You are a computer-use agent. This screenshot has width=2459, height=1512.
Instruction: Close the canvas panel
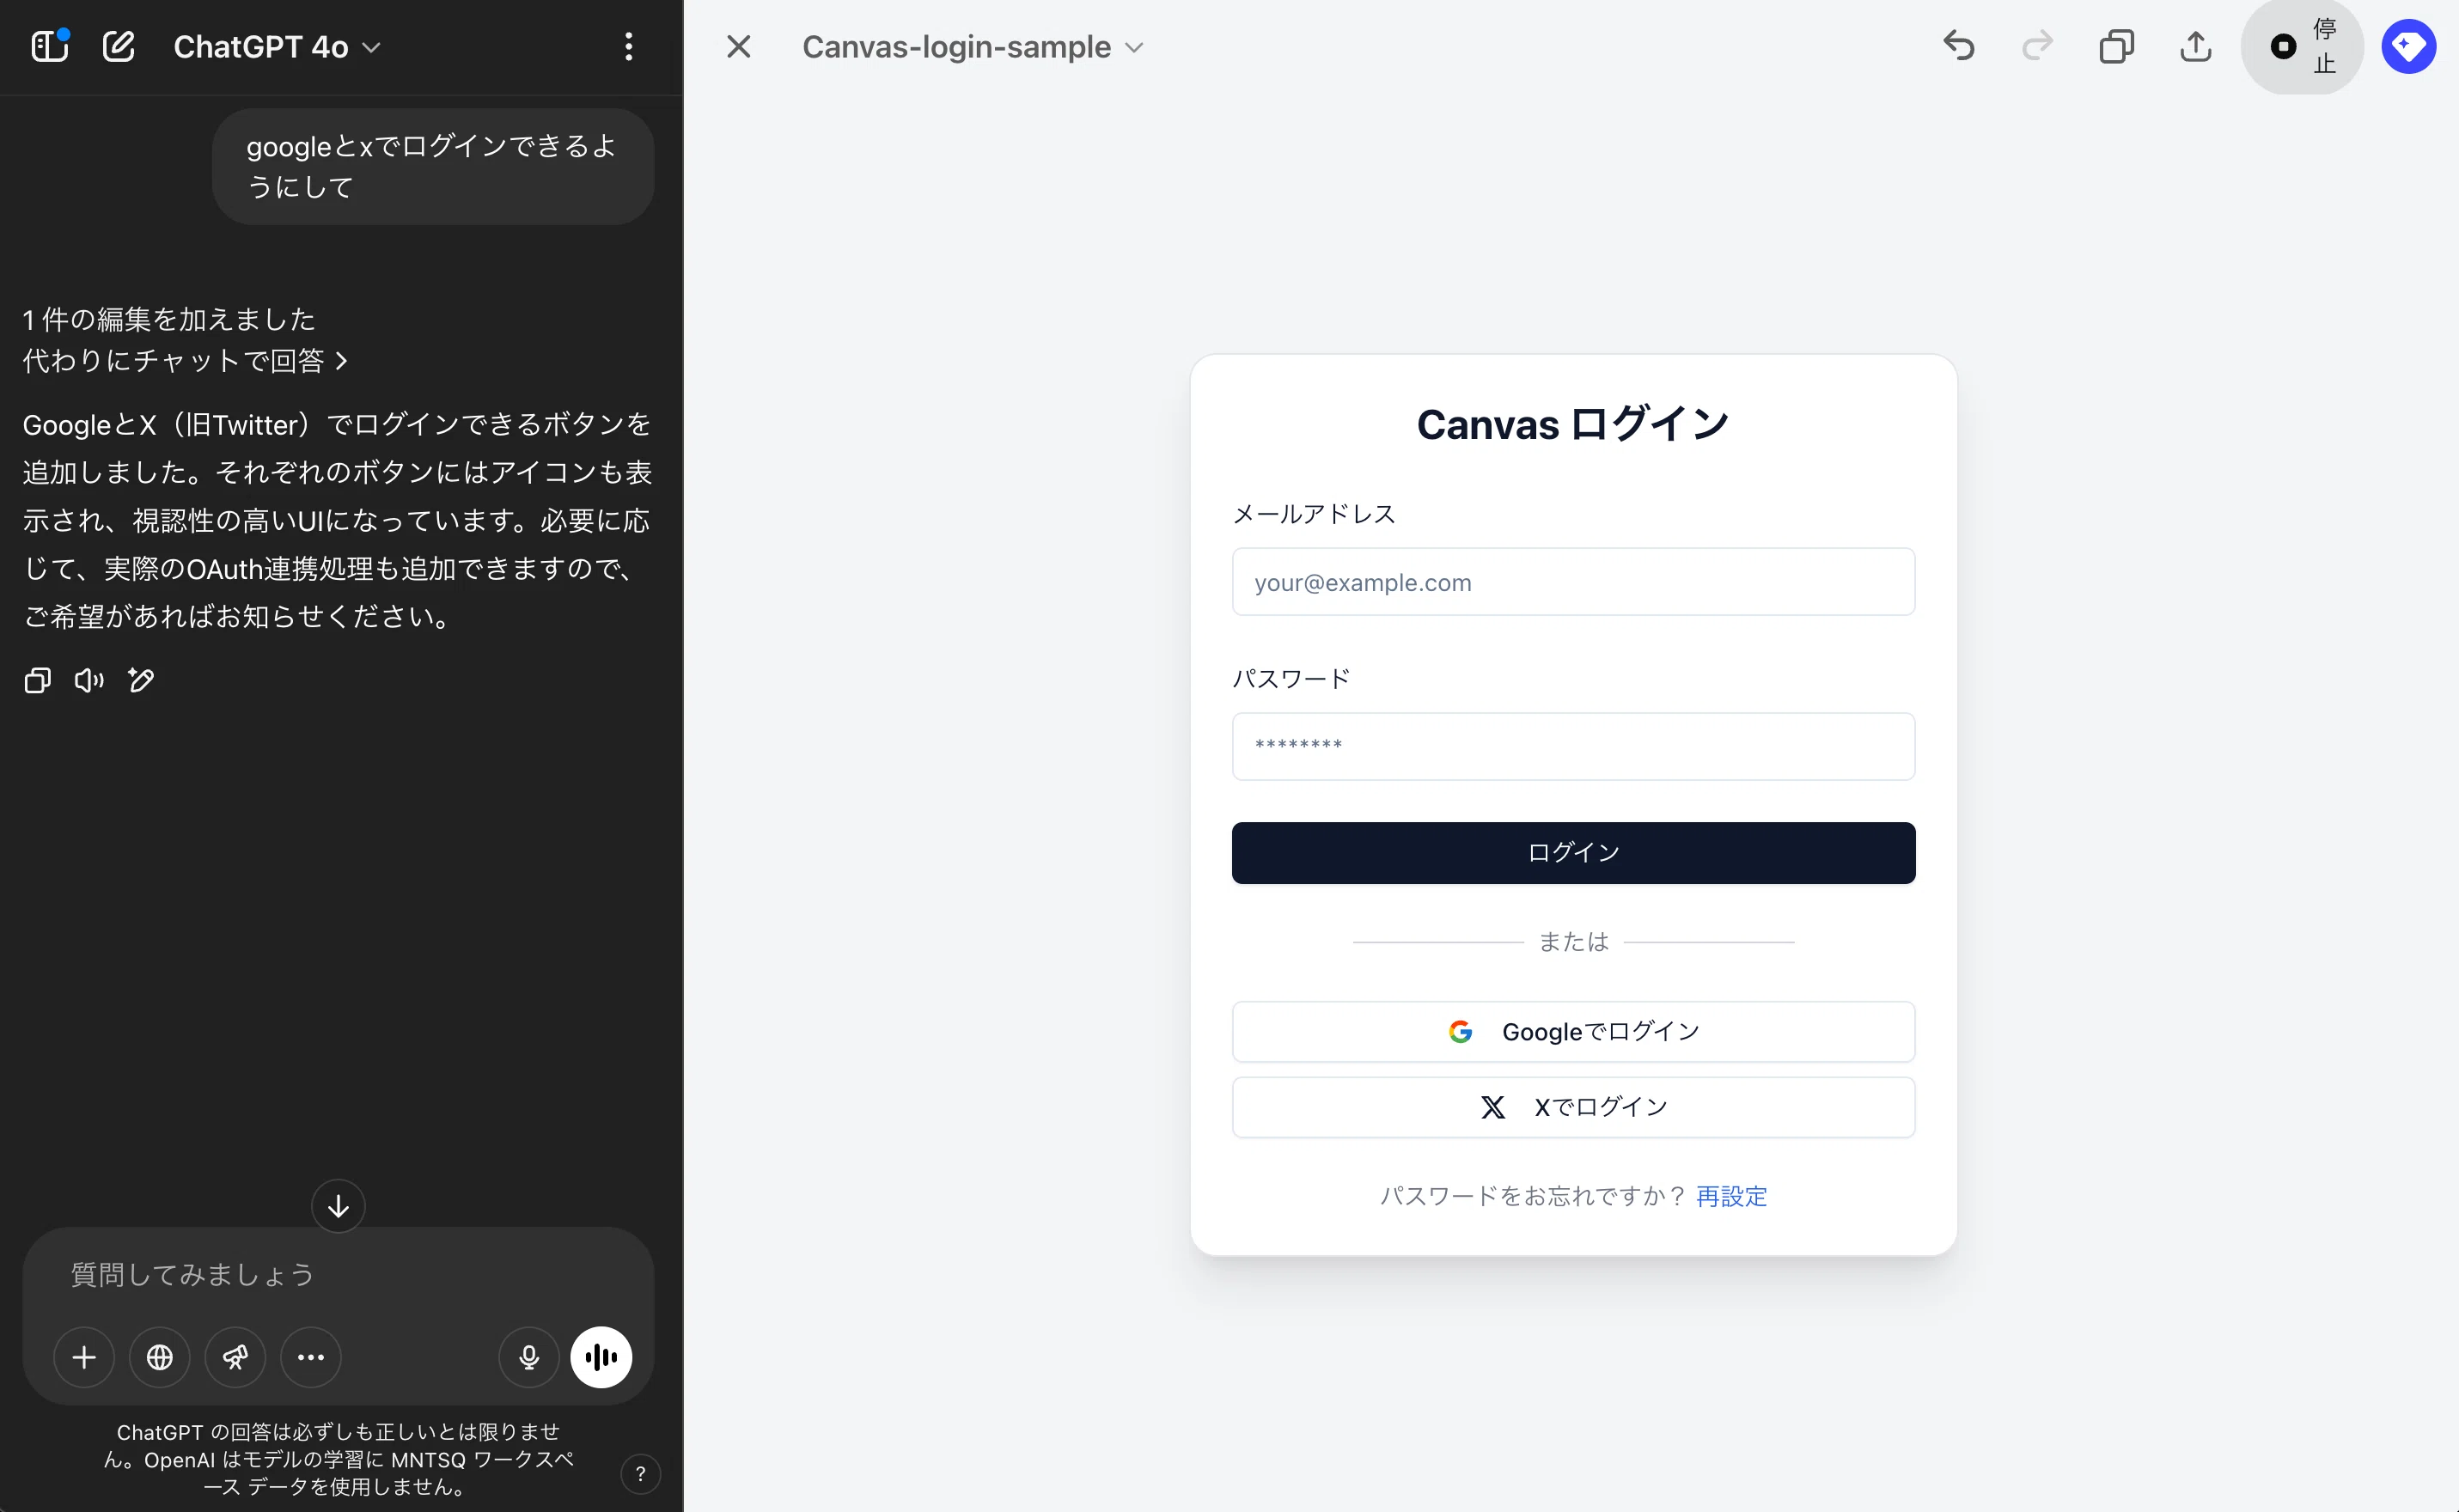[738, 46]
